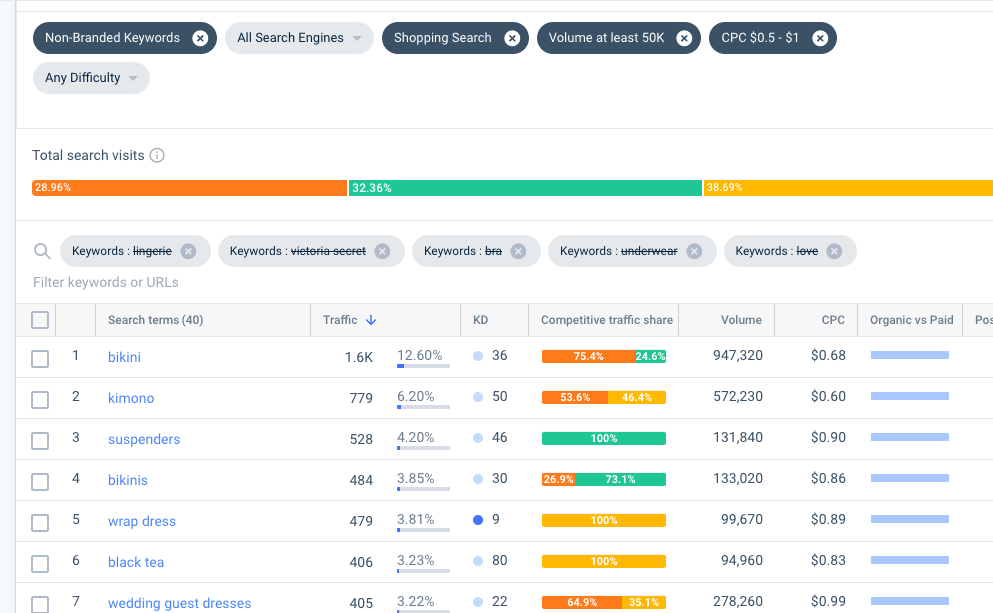Select the wrap dress row checkbox
This screenshot has width=993, height=613.
[40, 523]
